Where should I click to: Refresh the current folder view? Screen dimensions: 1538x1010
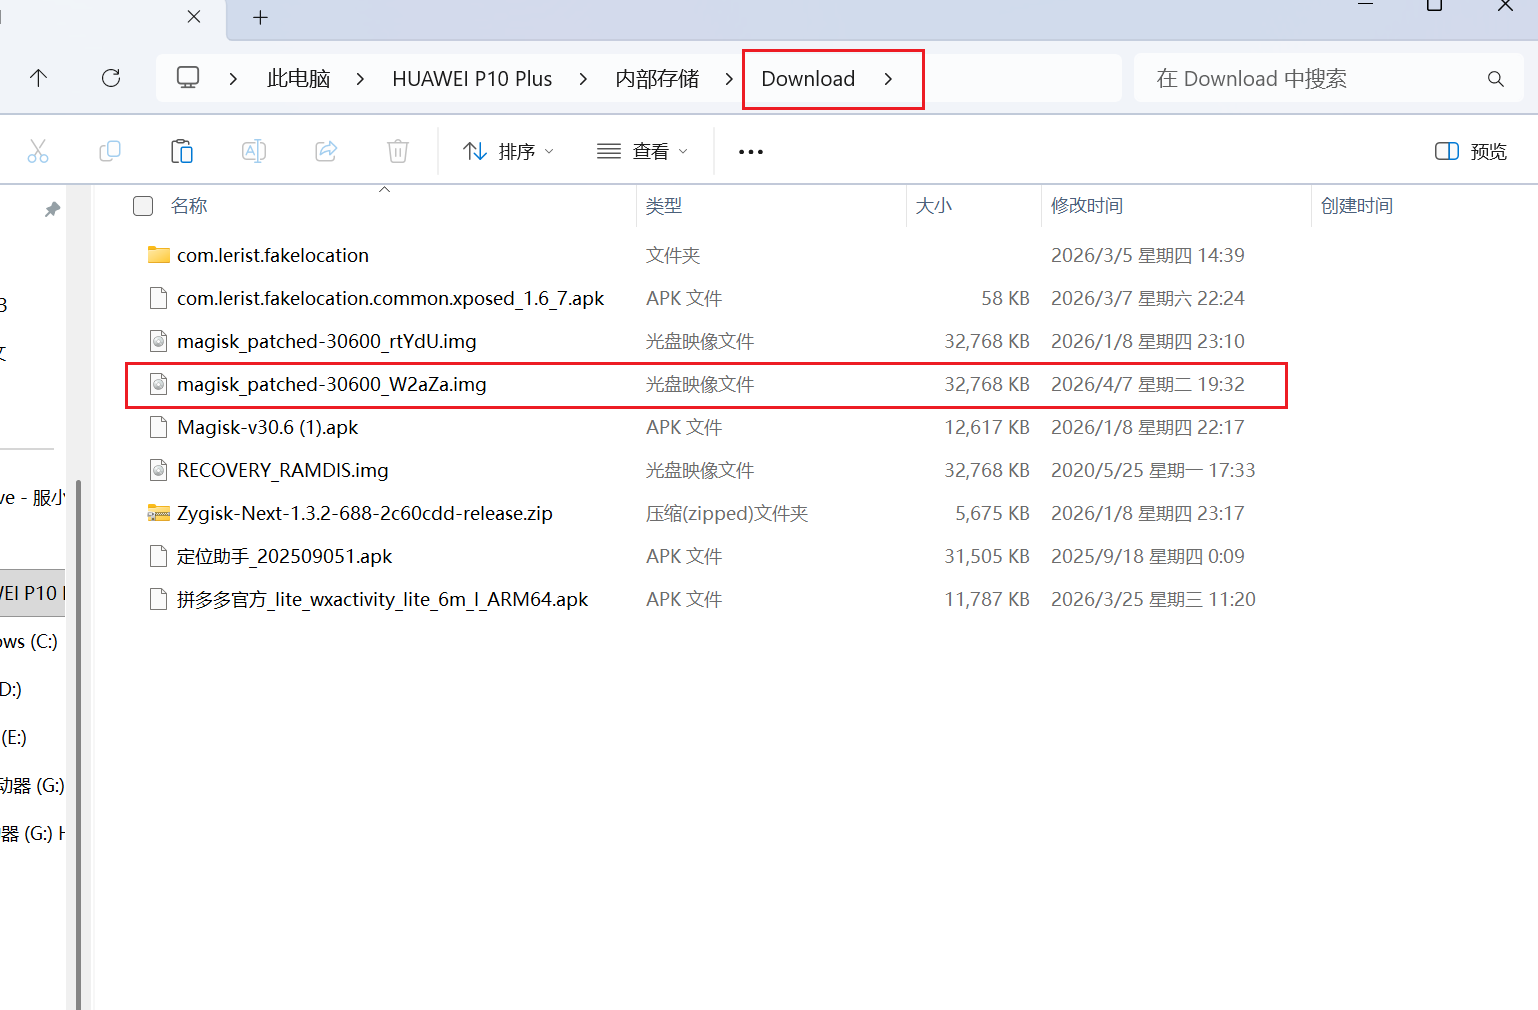coord(111,78)
